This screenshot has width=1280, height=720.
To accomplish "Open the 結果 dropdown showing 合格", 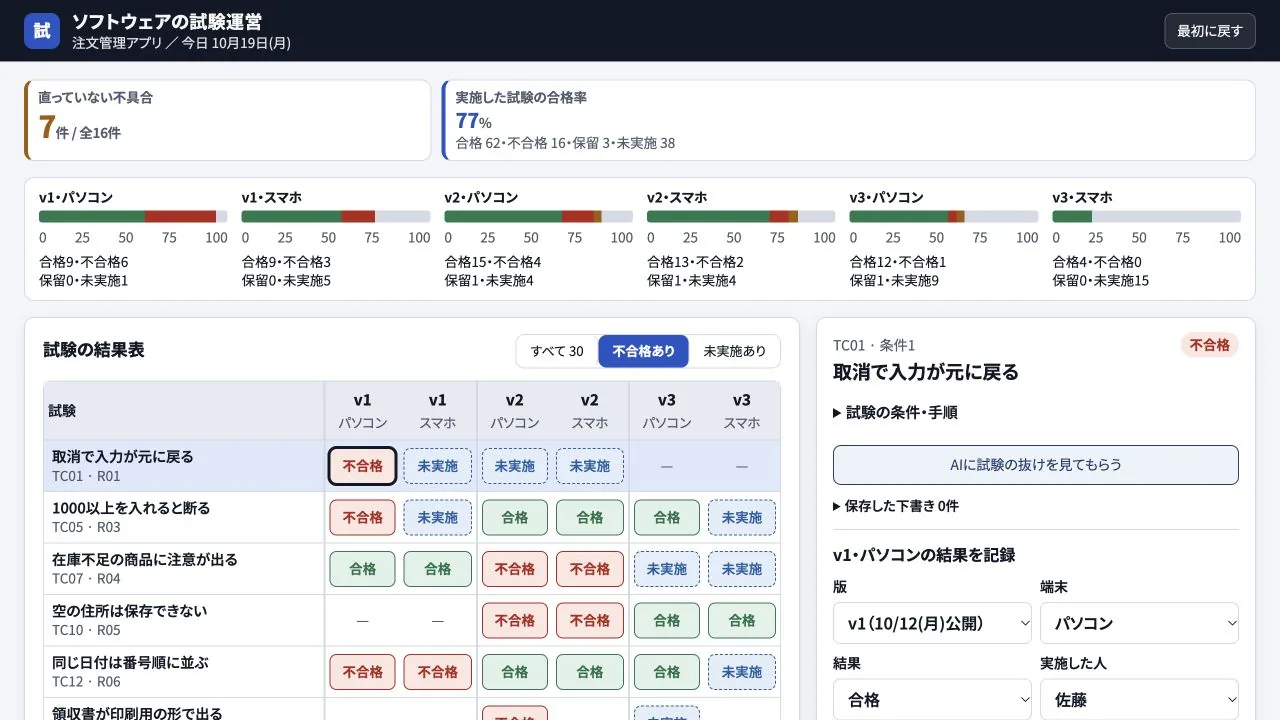I will [932, 700].
